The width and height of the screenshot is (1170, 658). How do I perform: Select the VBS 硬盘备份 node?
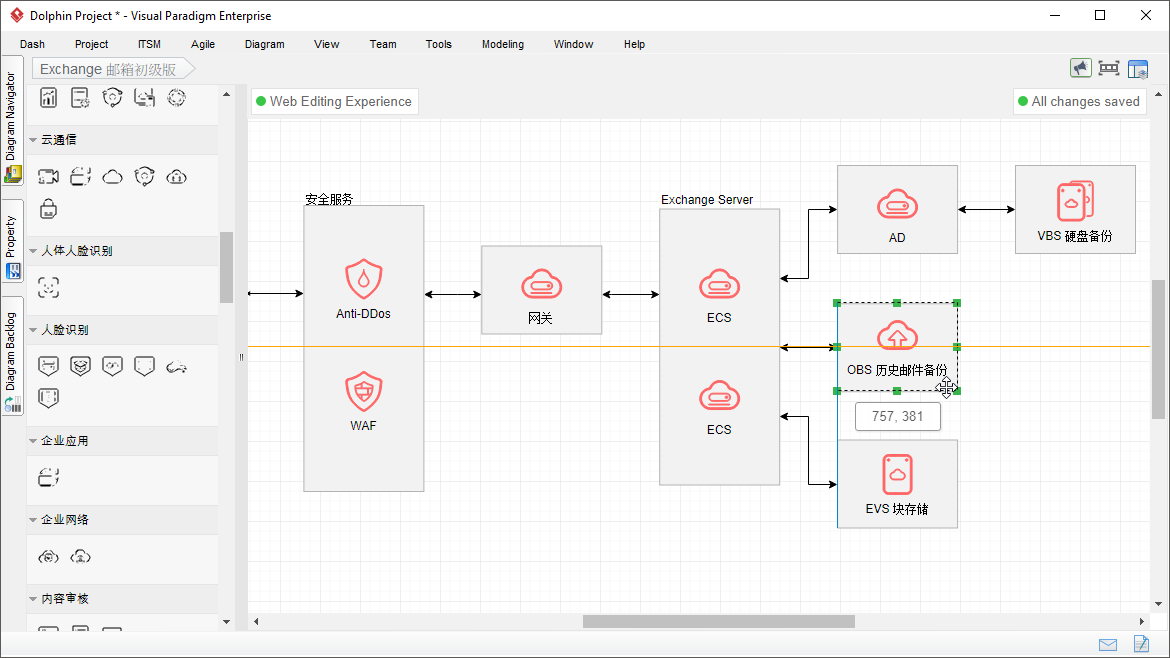tap(1075, 210)
